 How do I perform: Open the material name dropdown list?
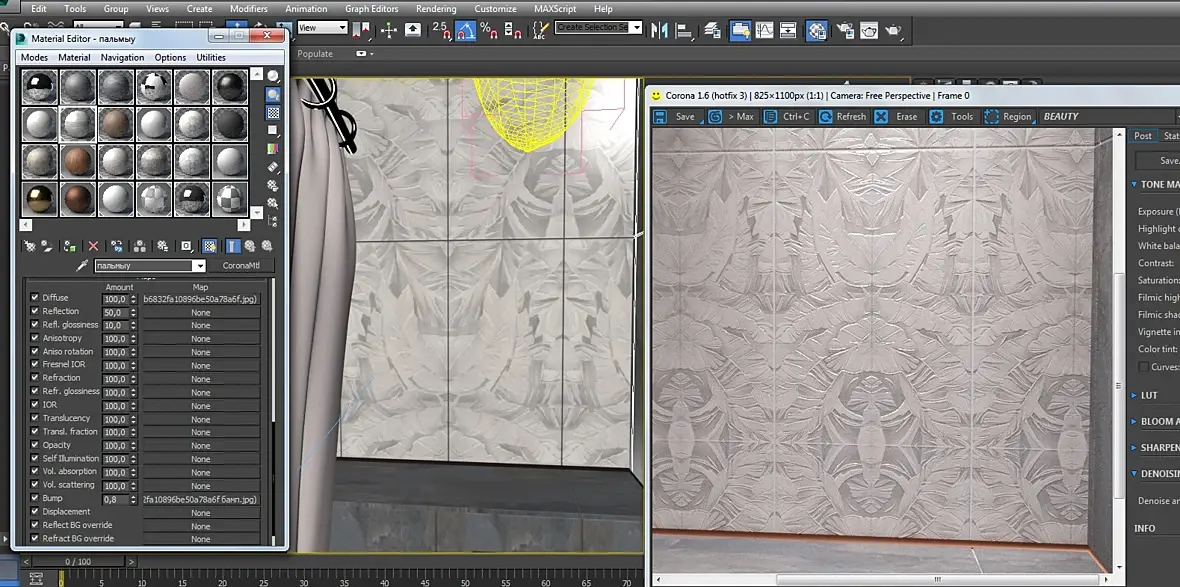tap(200, 266)
